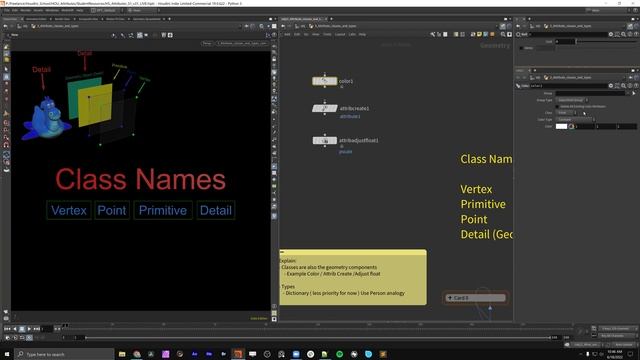Click the wrench tool icon in network toolbar

[433, 35]
